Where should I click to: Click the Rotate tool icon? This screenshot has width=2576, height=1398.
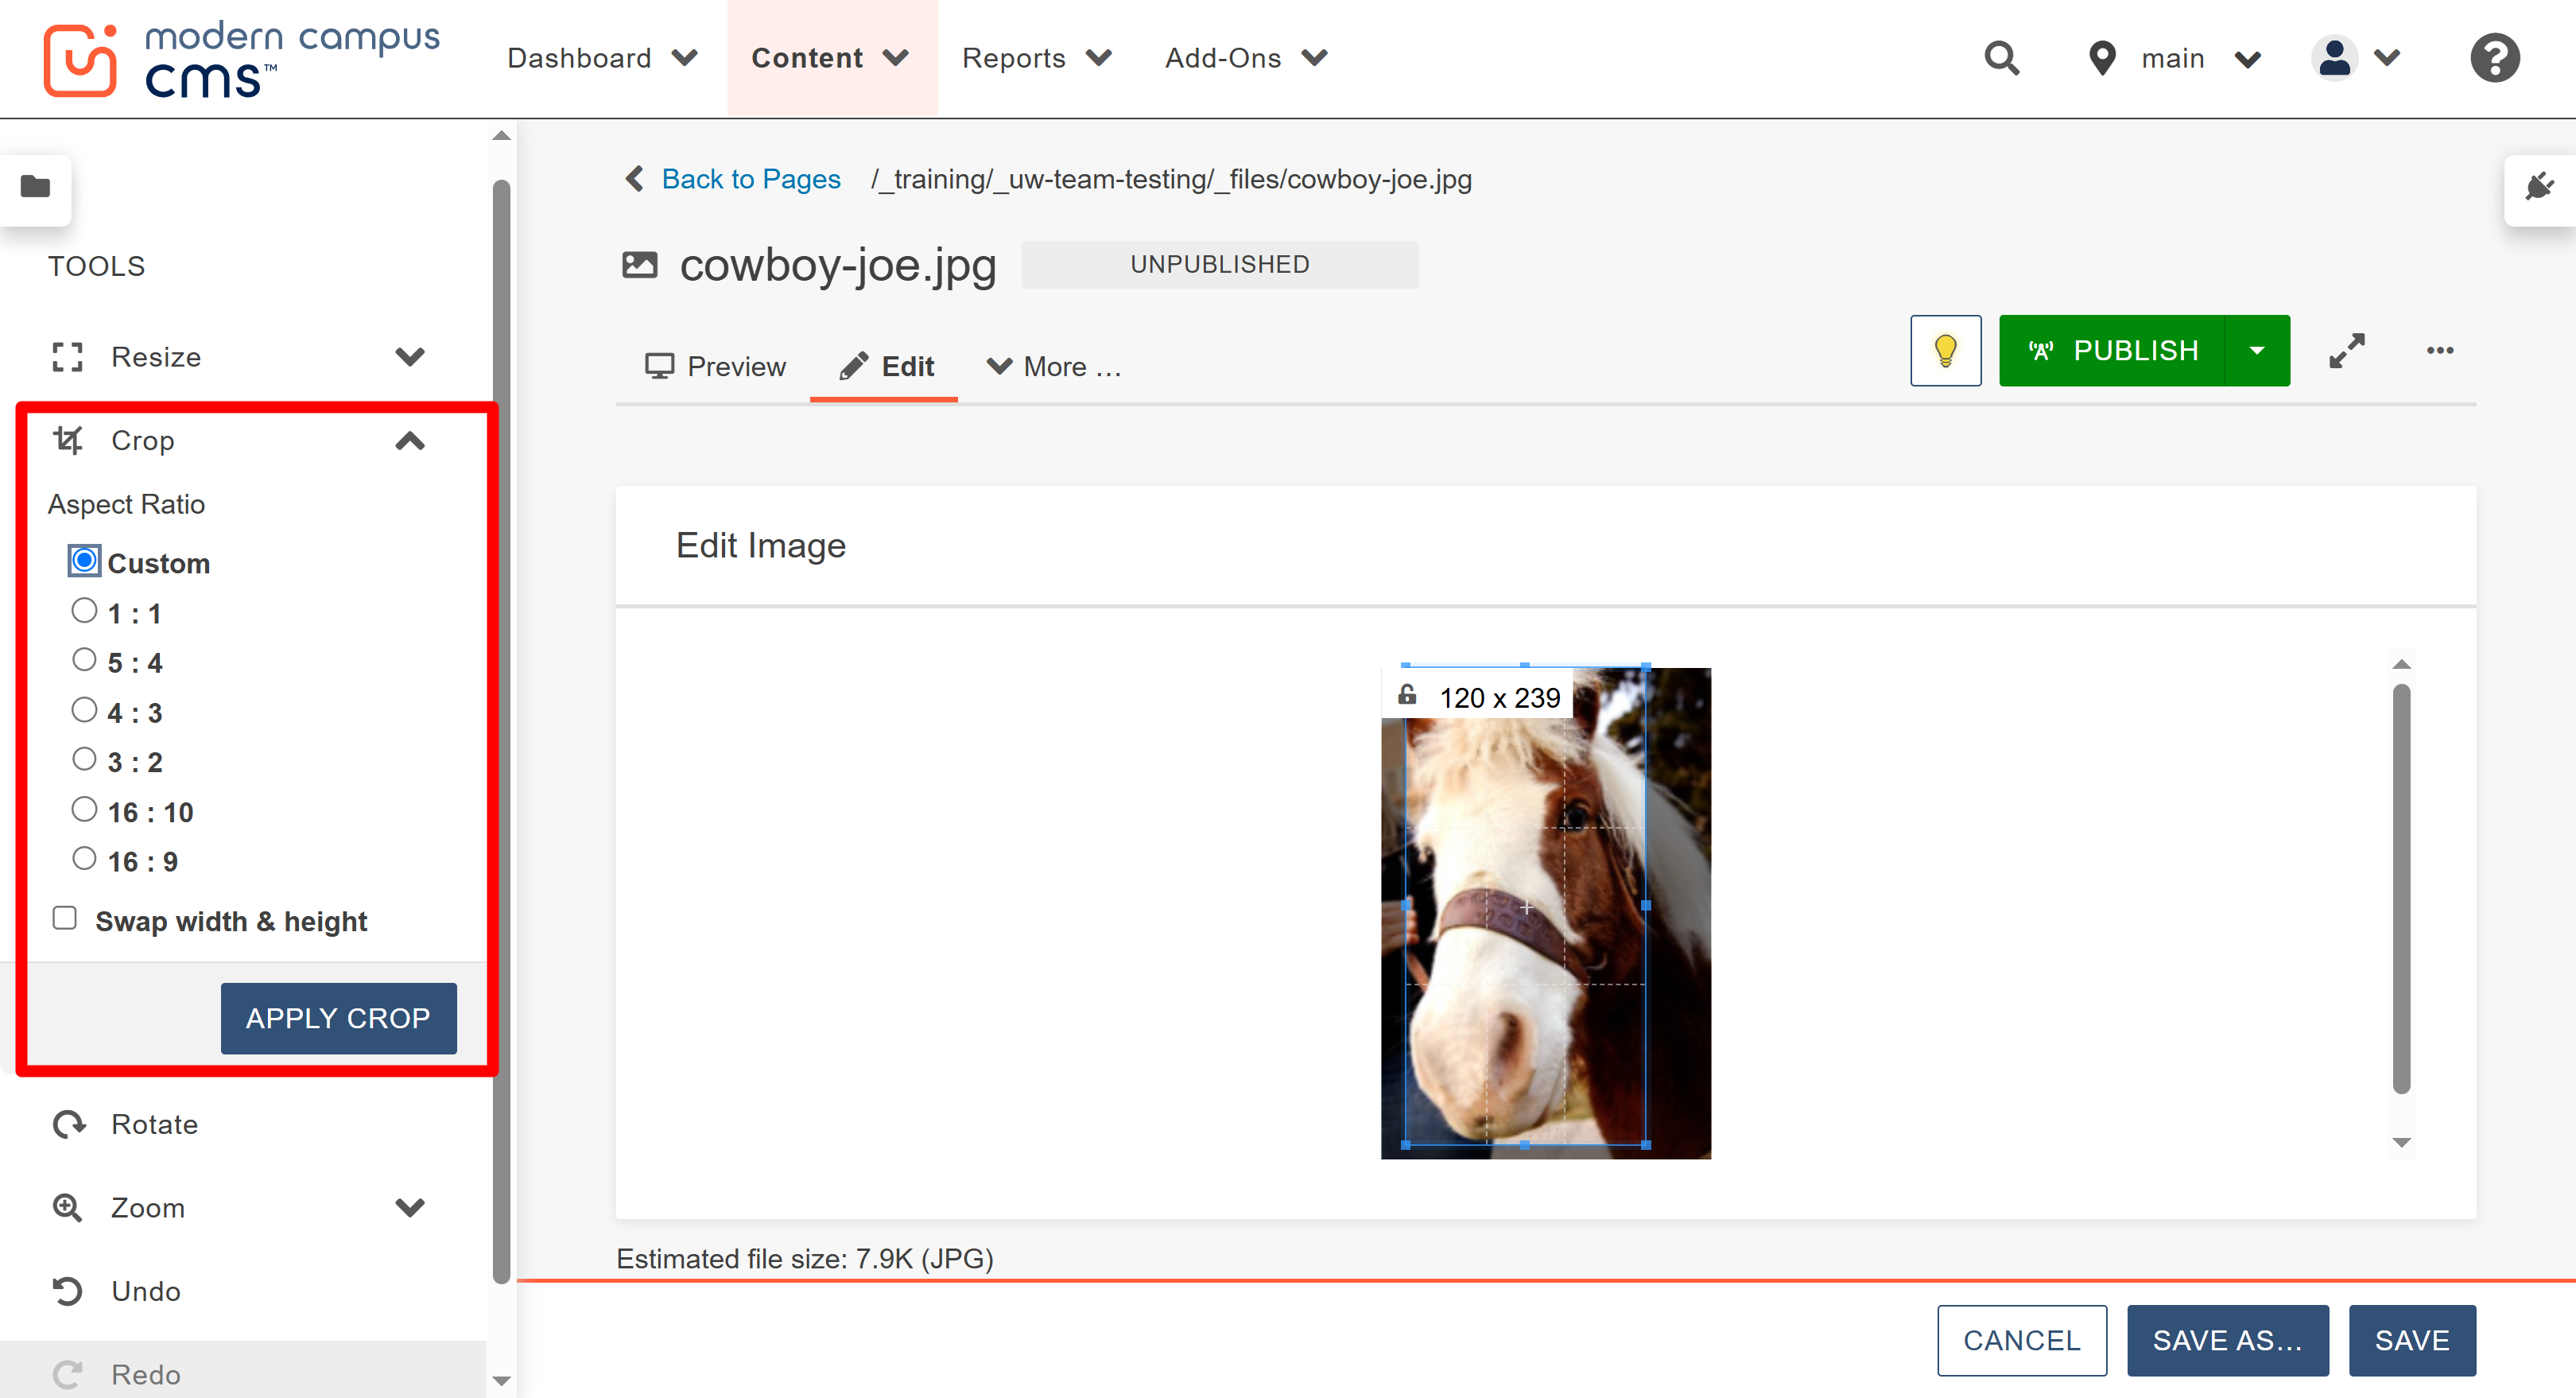pyautogui.click(x=68, y=1123)
